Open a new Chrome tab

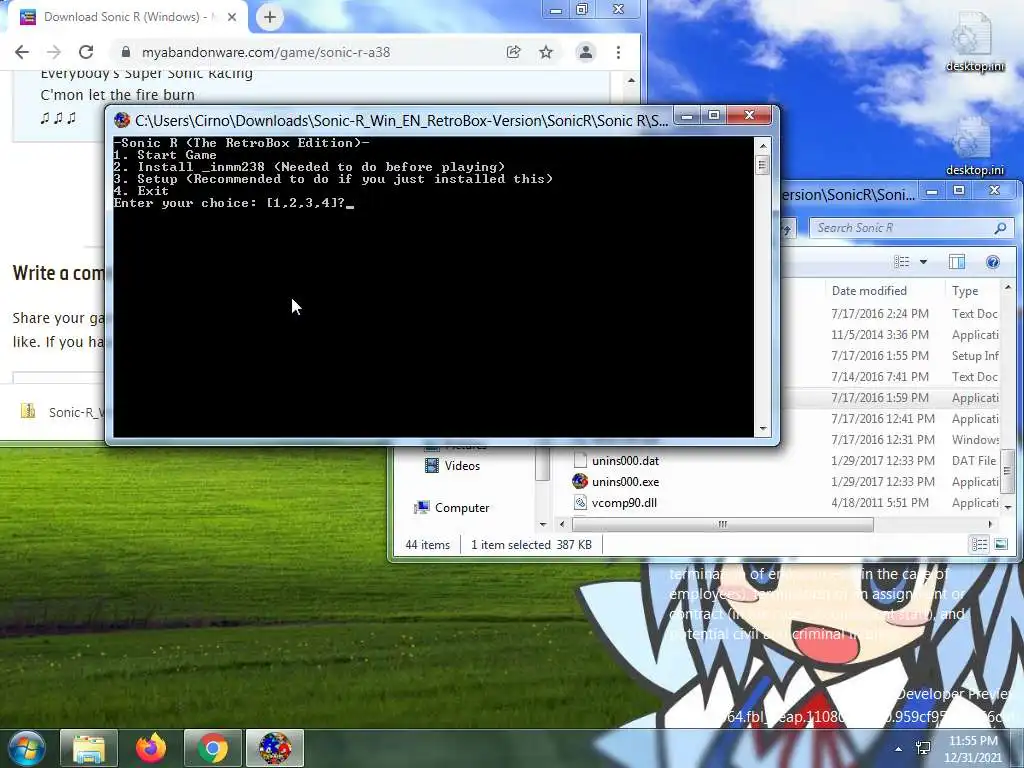point(270,17)
